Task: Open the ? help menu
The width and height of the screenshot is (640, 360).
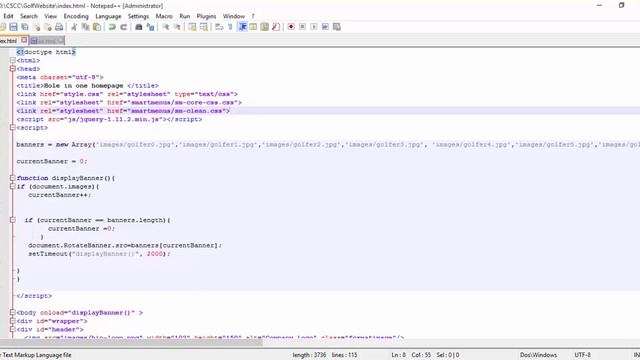Action: click(x=253, y=16)
